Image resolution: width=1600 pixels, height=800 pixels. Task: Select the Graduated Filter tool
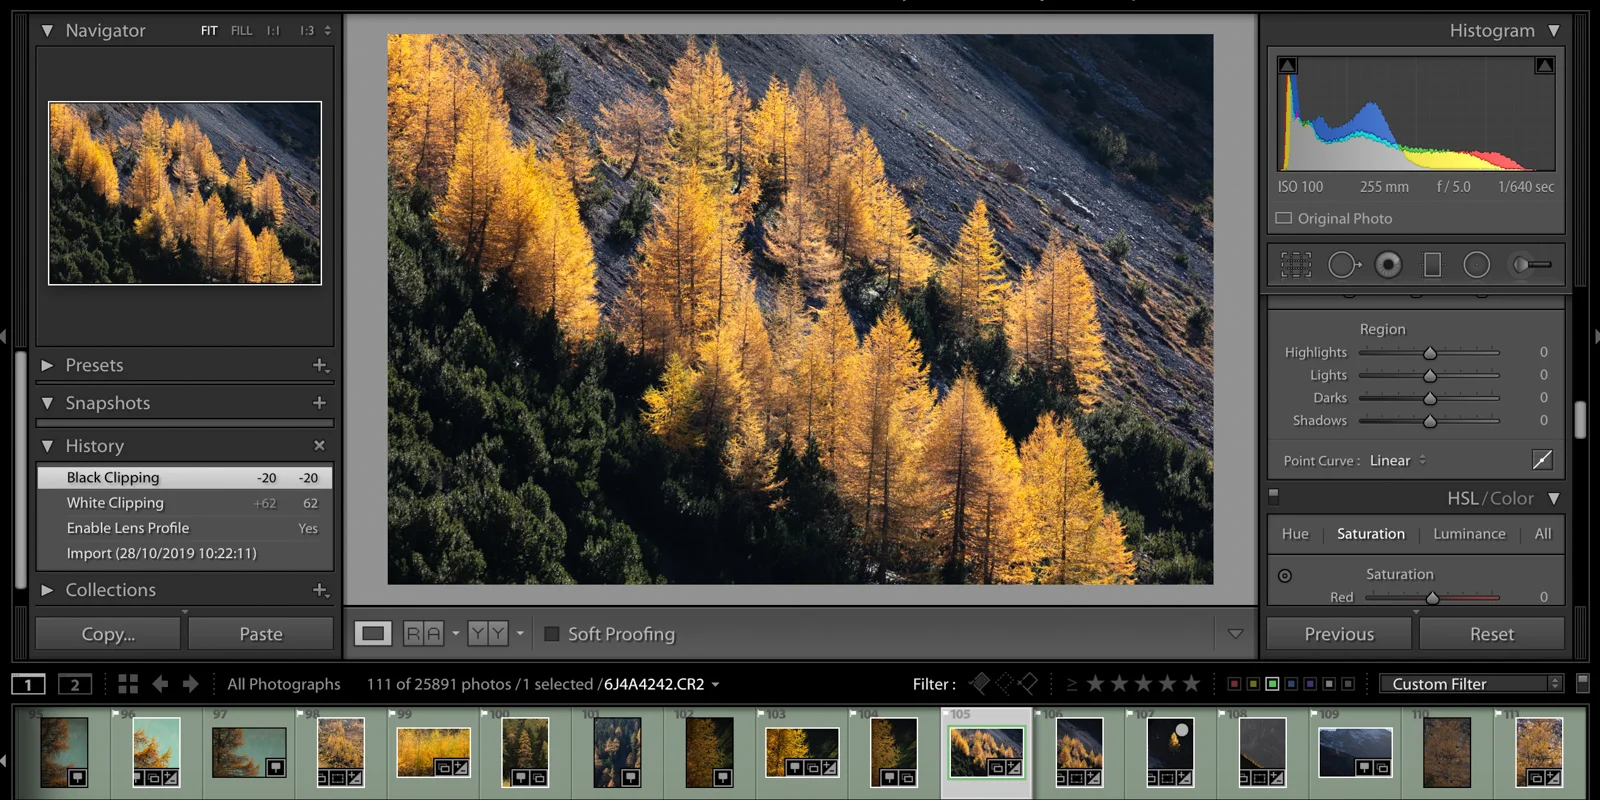point(1432,265)
